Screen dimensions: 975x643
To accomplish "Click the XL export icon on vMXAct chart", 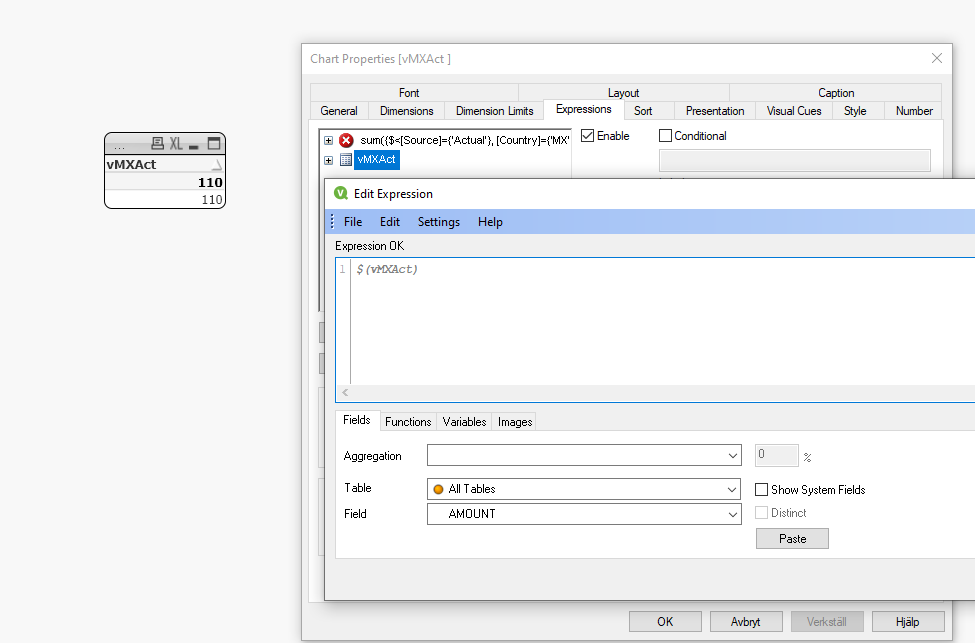I will click(176, 144).
